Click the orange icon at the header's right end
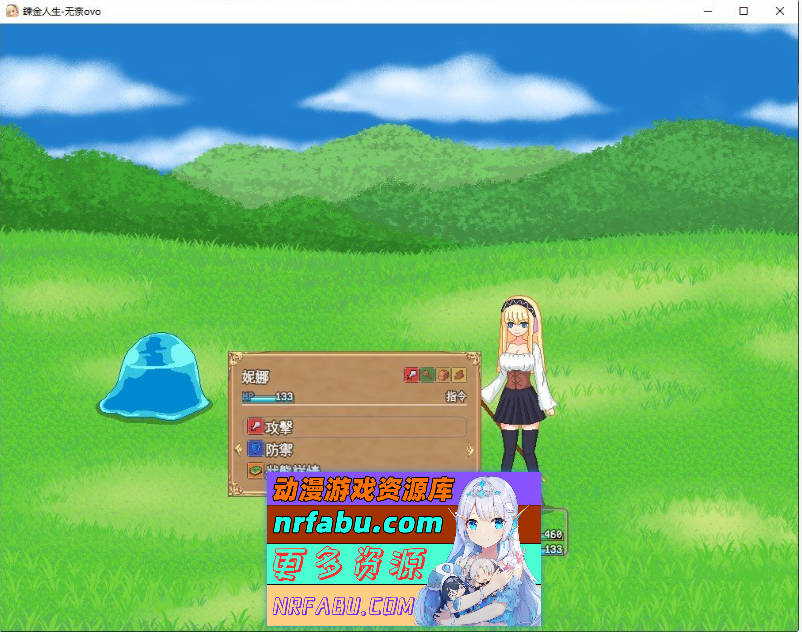The width and height of the screenshot is (802, 632). click(459, 375)
